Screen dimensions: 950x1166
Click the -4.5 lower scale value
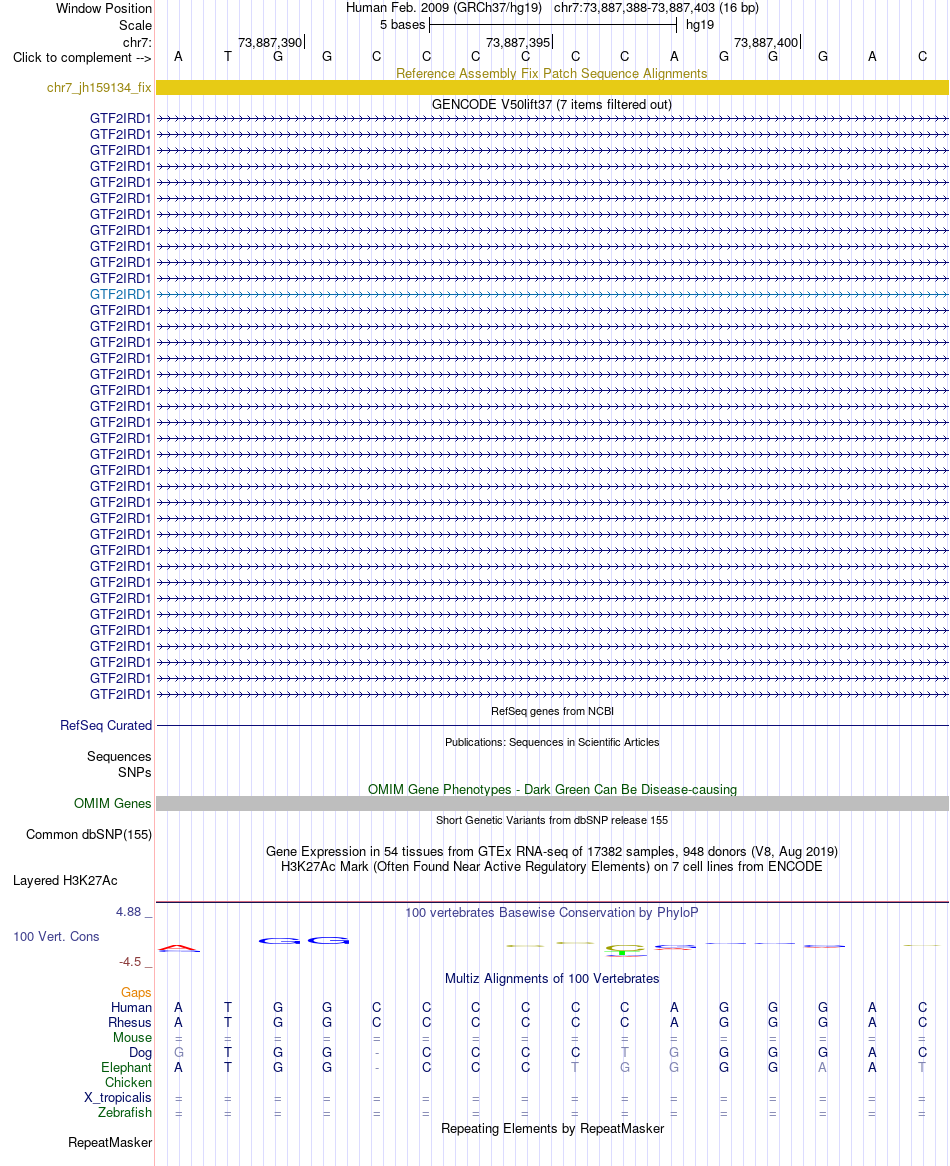(130, 962)
